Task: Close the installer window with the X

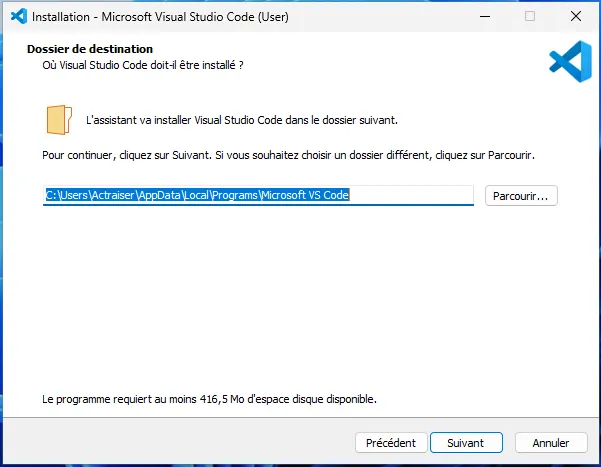Action: click(x=576, y=16)
